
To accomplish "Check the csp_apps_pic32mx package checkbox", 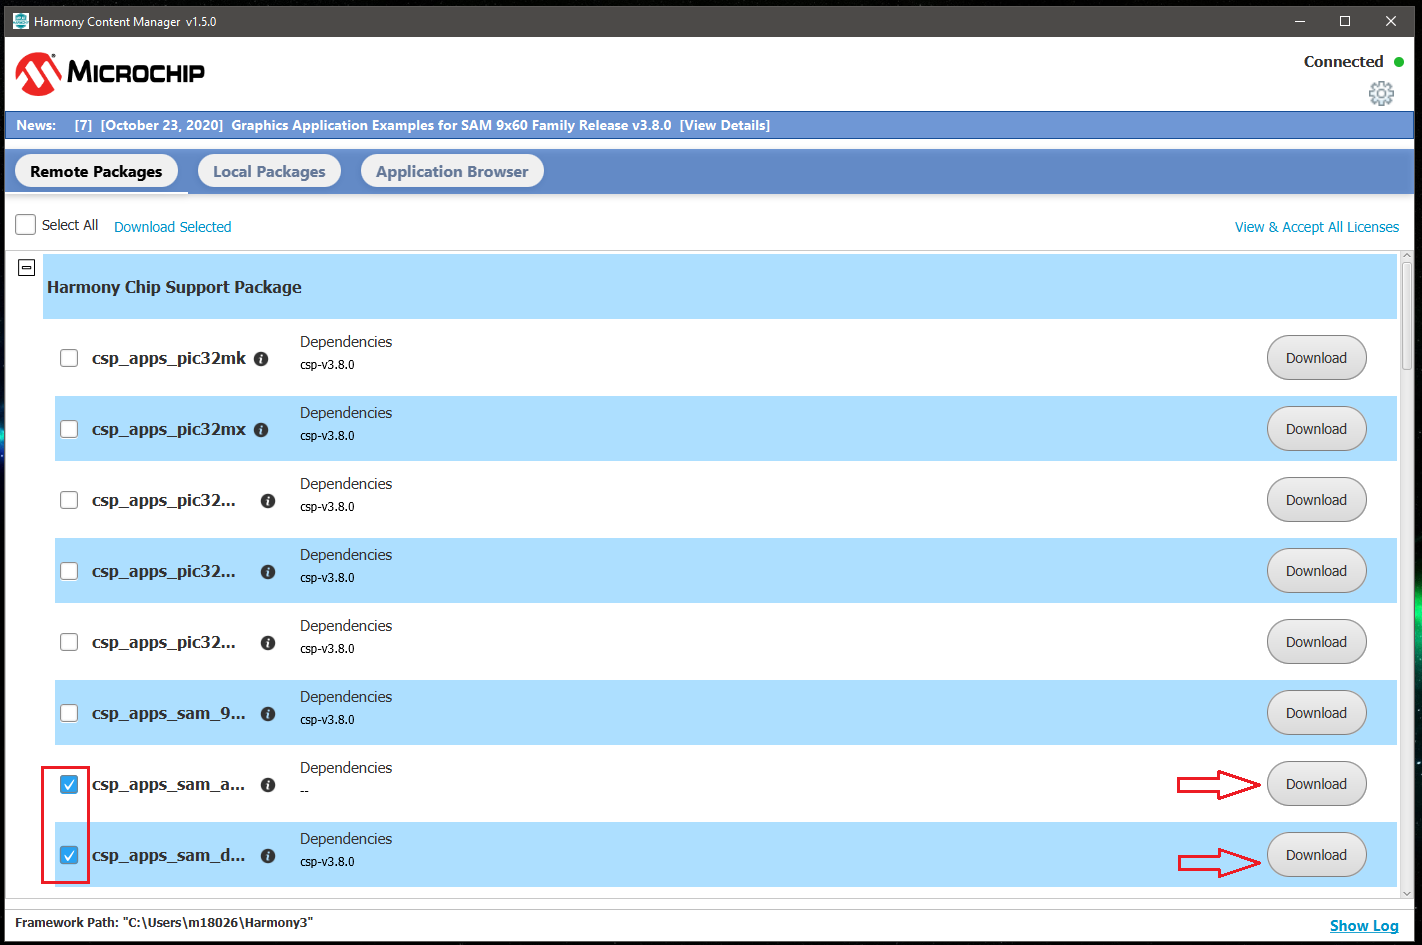I will click(x=69, y=429).
